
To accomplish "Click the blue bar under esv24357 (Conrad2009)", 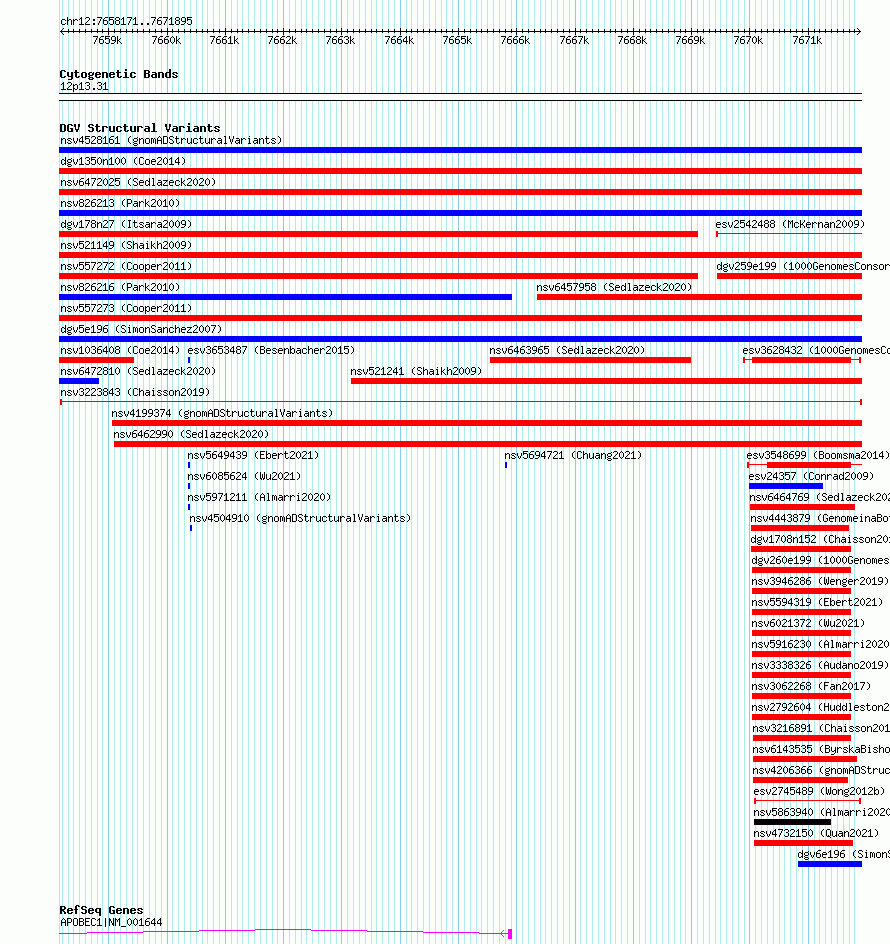I will 786,486.
